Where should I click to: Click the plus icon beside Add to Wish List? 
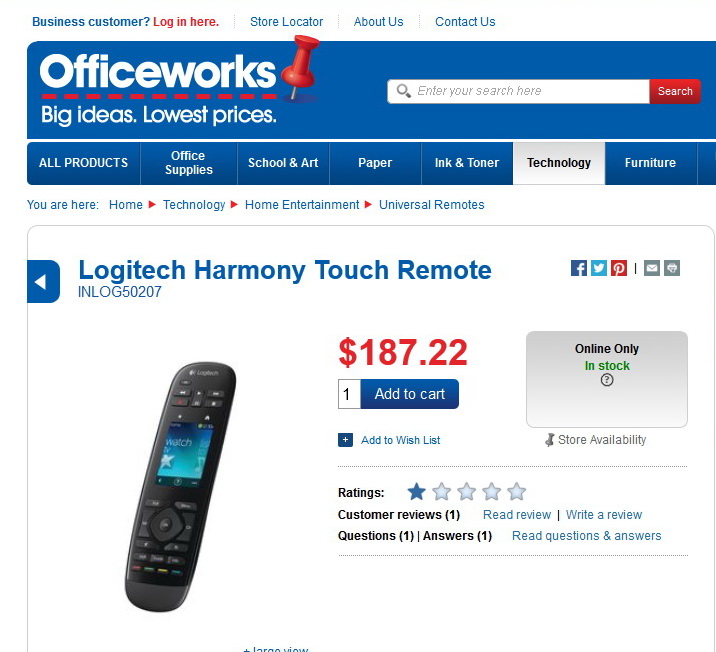pos(345,440)
